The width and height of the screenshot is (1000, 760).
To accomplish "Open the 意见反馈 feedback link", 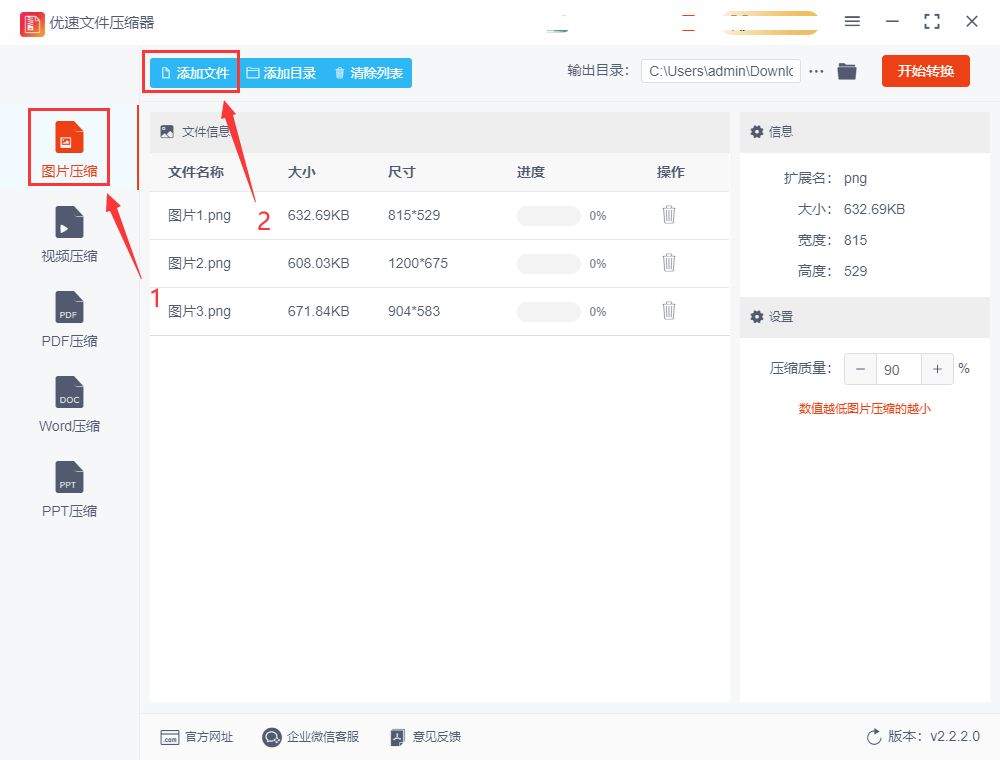I will point(425,737).
